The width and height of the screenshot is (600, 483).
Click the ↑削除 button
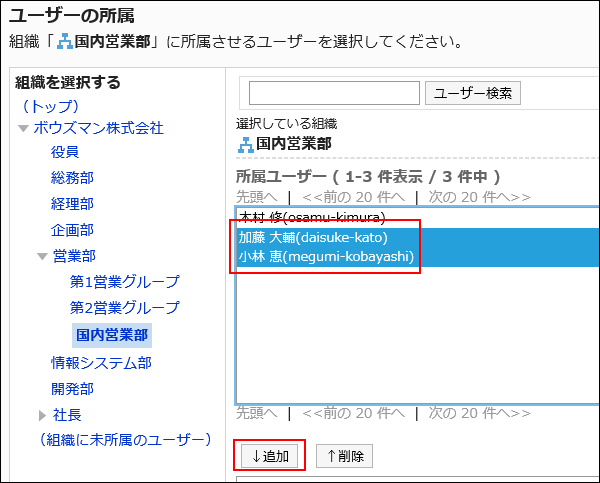[345, 456]
